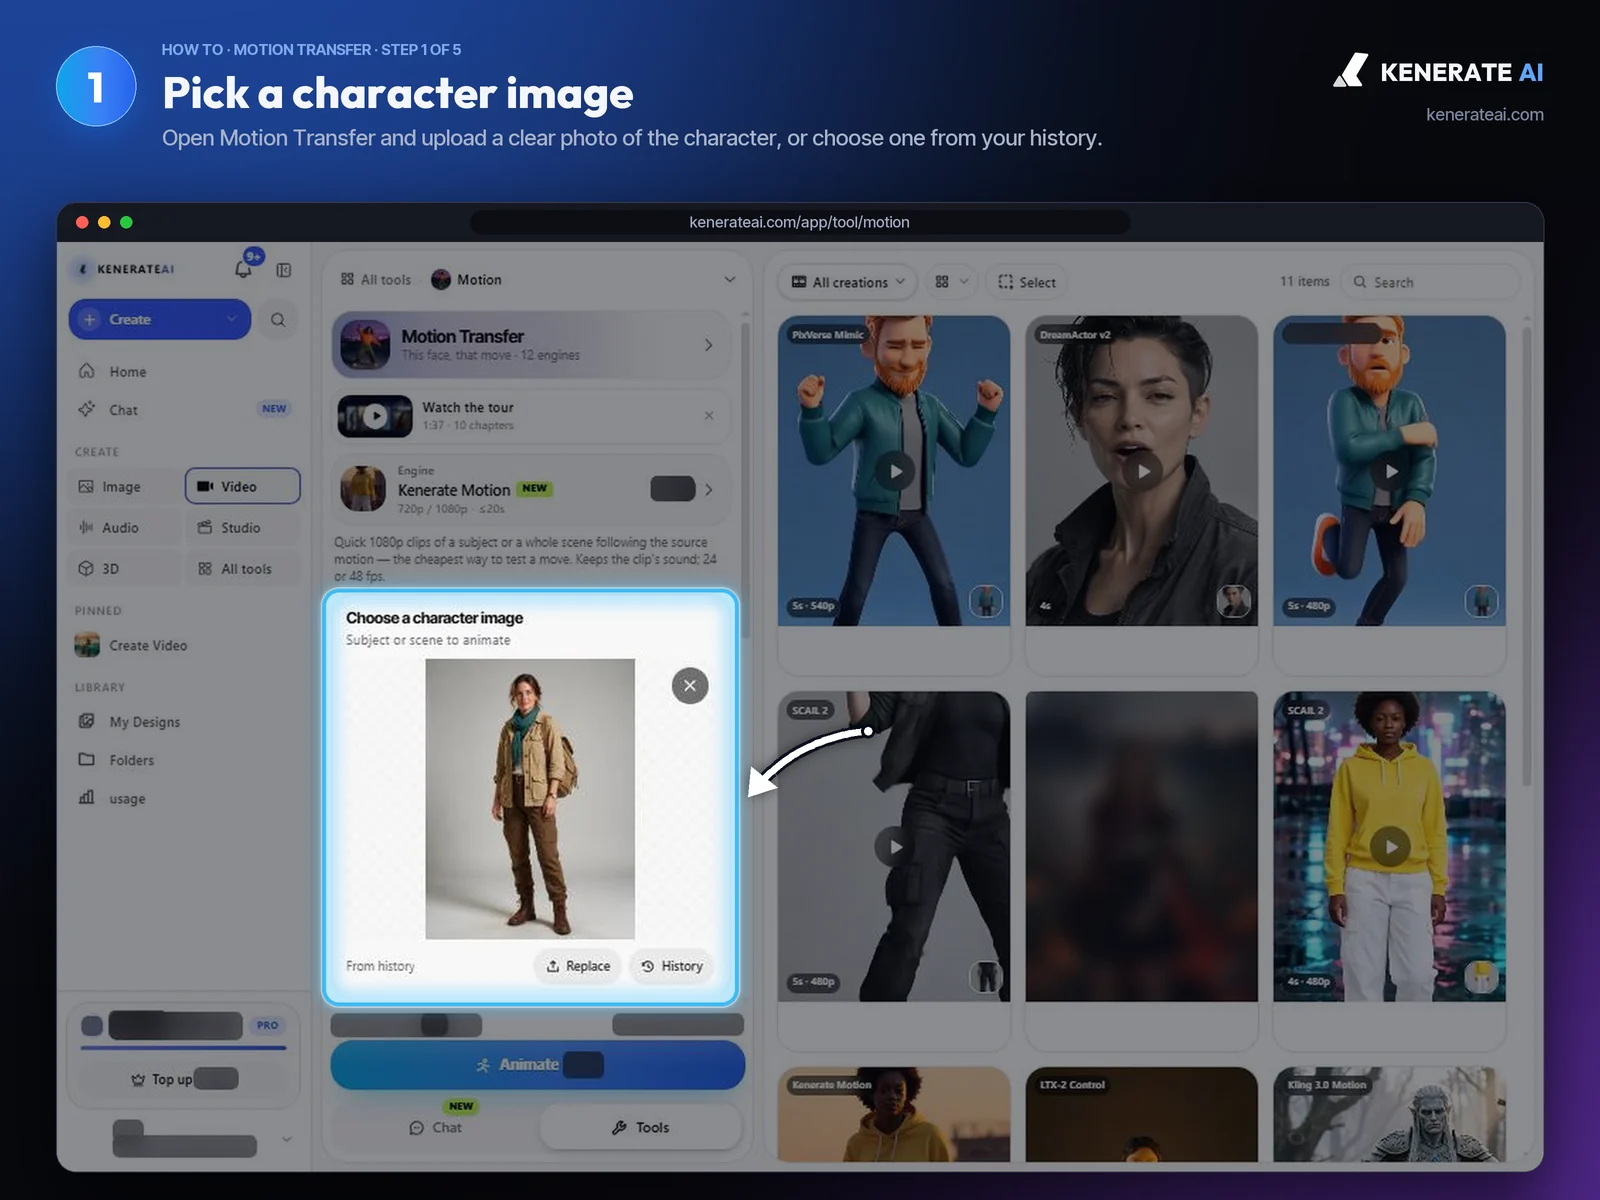Click the browser address bar
The width and height of the screenshot is (1600, 1200).
(x=799, y=222)
